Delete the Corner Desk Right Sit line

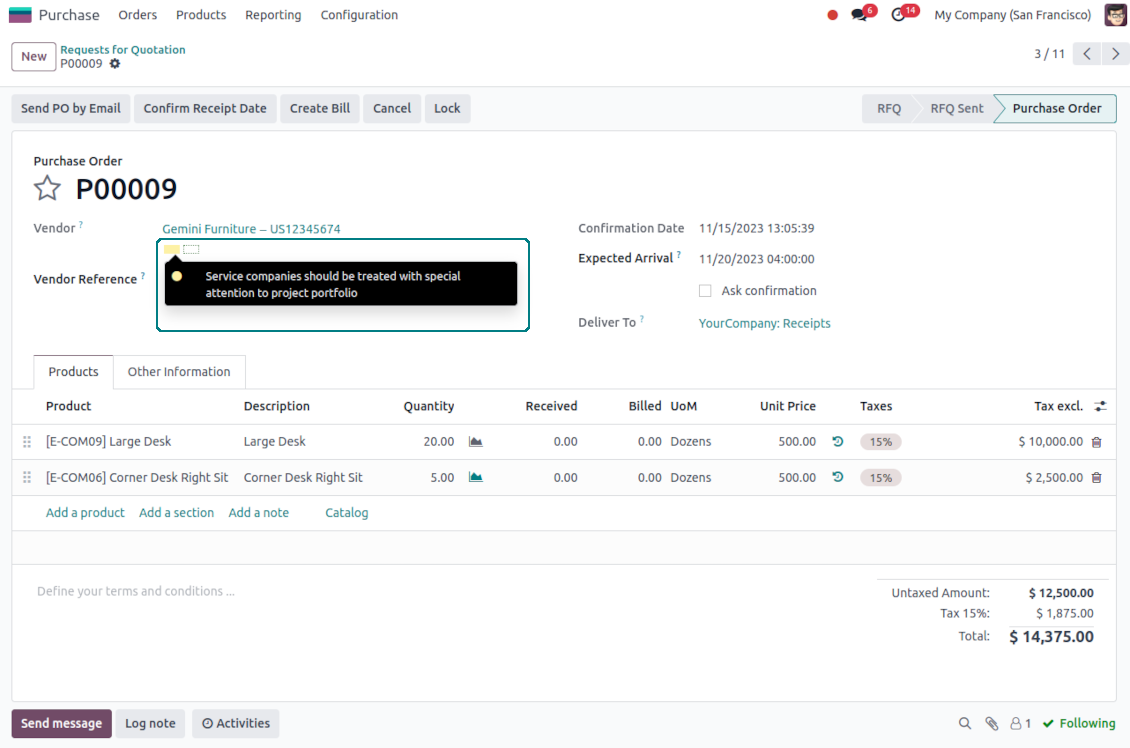1096,478
